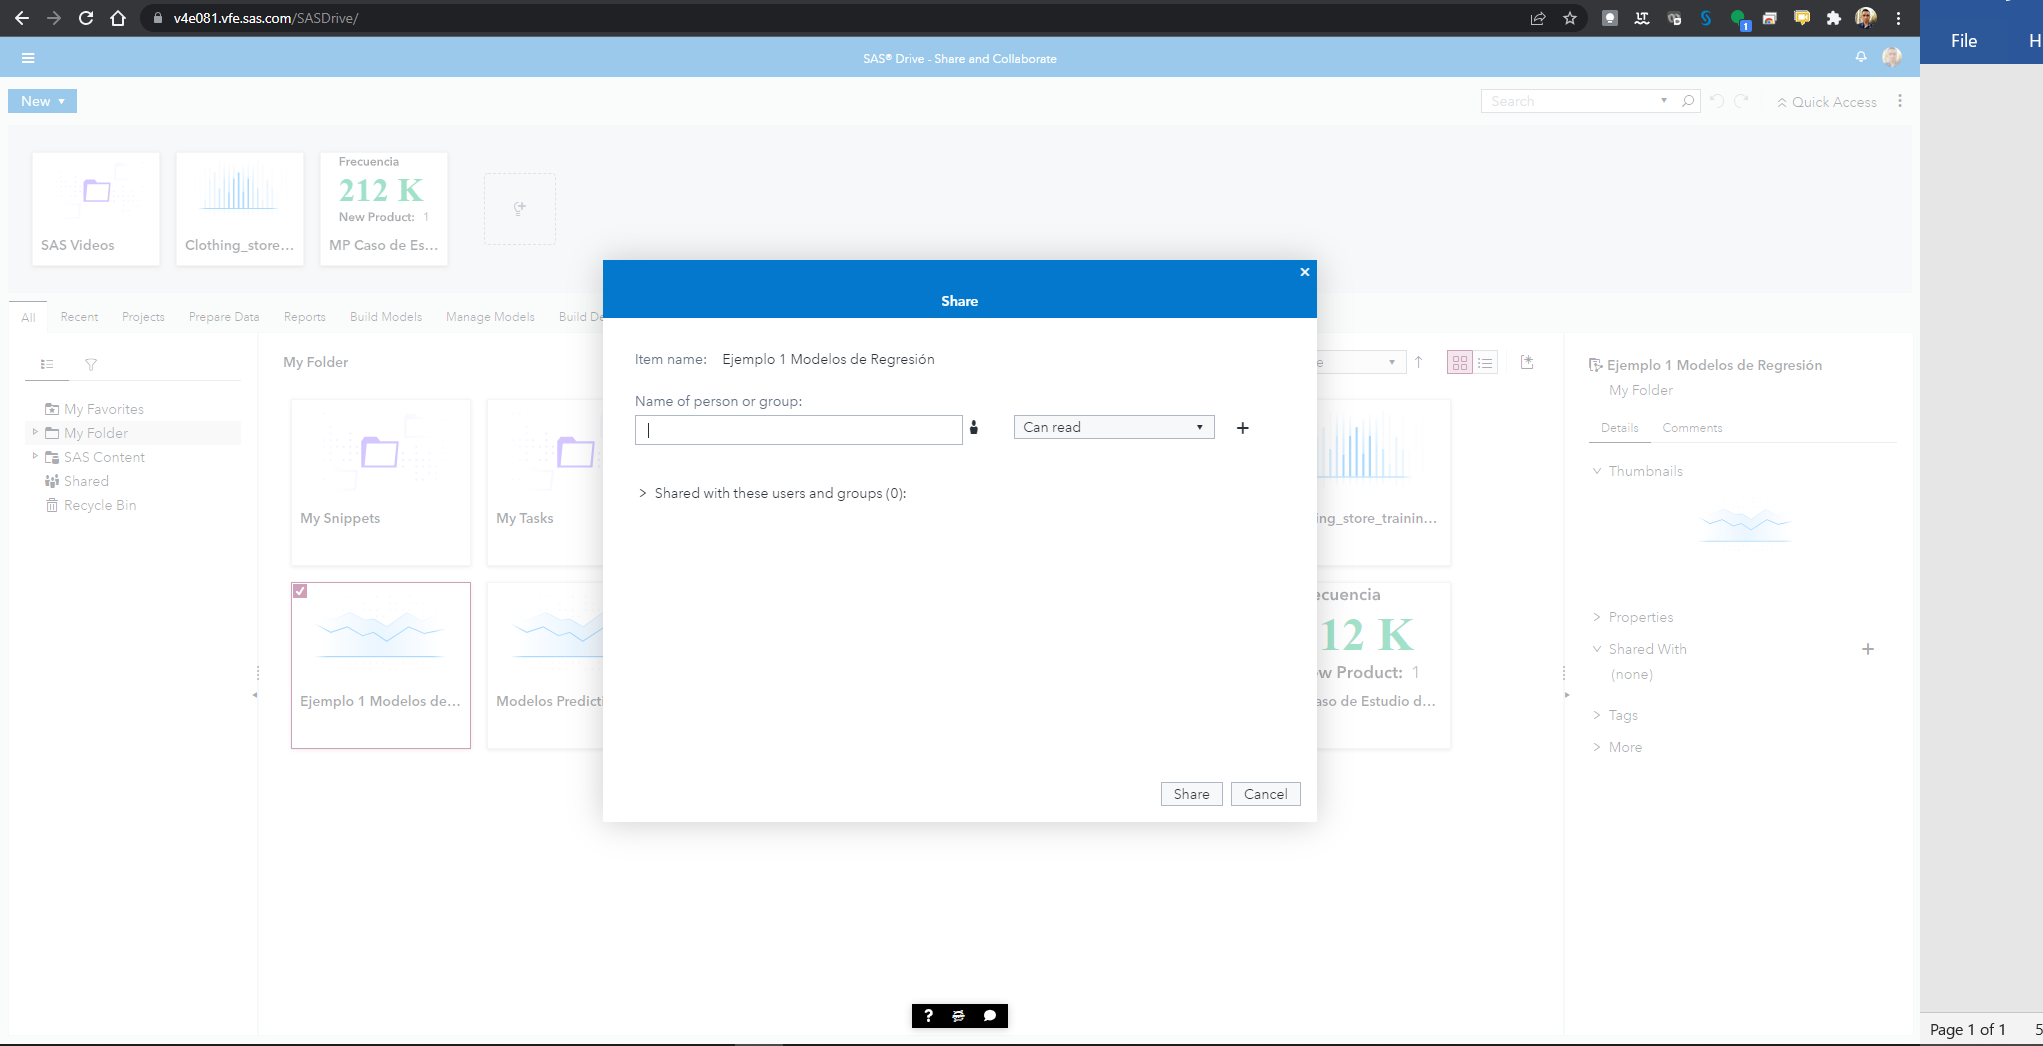Open the hamburger menu icon
The image size is (2043, 1046).
tap(29, 57)
